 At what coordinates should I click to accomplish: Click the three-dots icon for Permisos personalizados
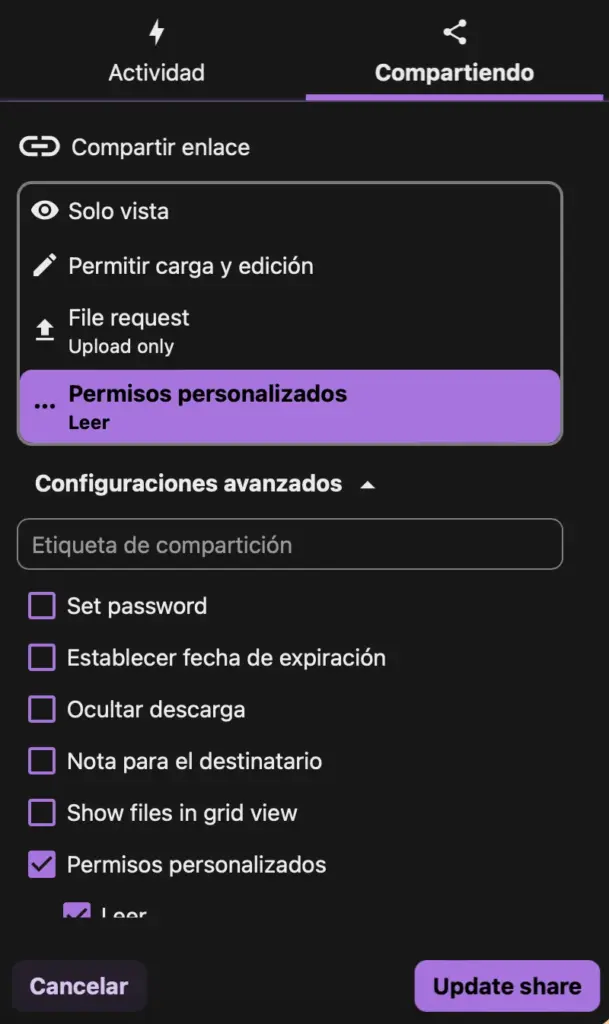point(45,407)
